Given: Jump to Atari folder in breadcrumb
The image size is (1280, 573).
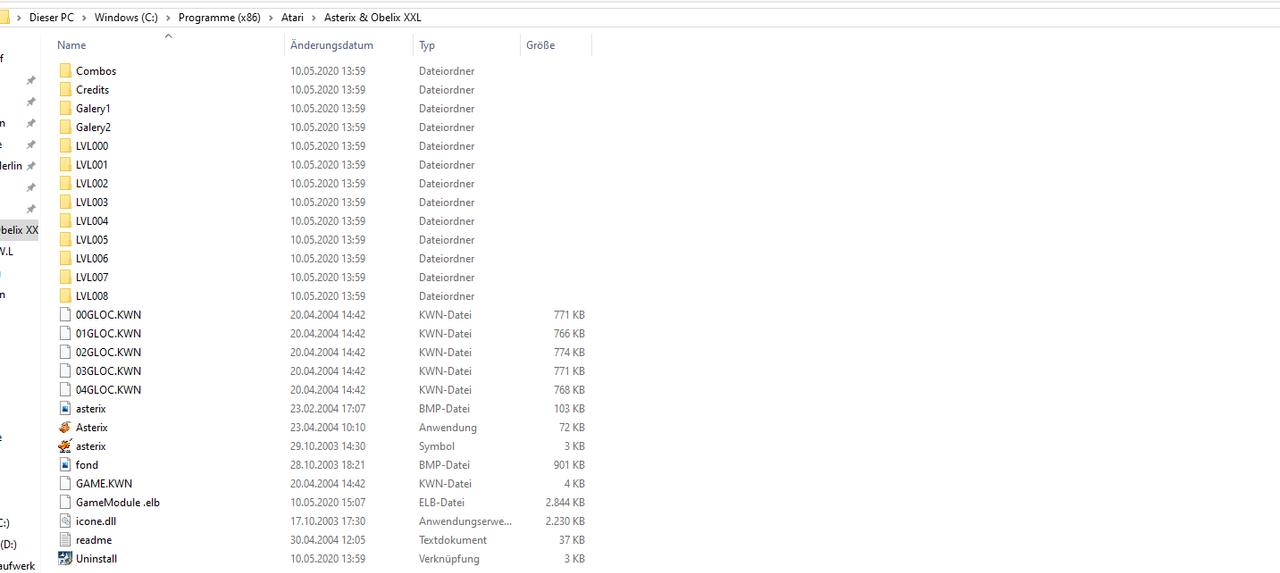Looking at the screenshot, I should (291, 17).
